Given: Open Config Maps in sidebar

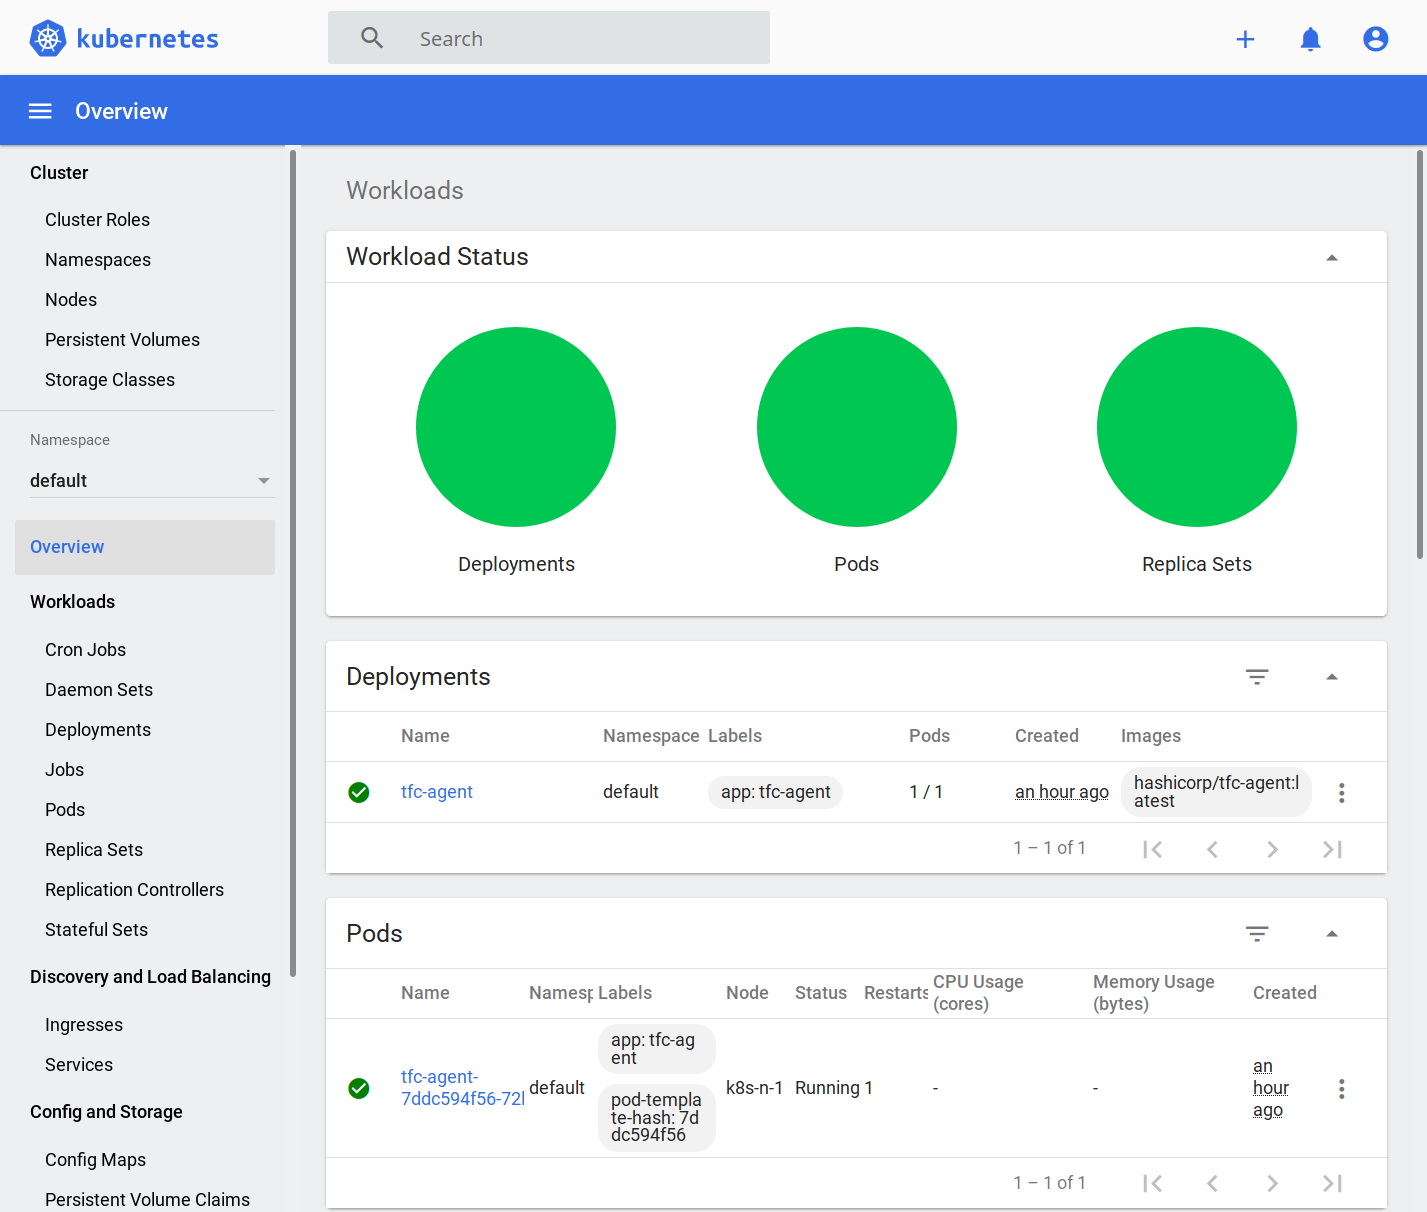Looking at the screenshot, I should (x=95, y=1160).
